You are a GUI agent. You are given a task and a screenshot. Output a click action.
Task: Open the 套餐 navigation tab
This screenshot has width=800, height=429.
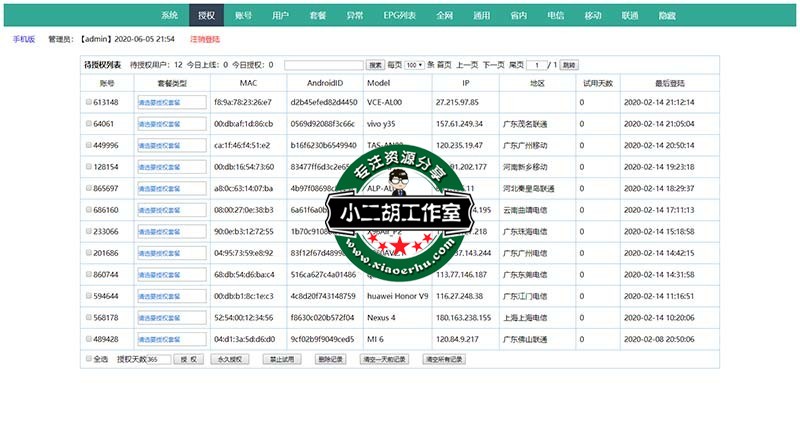(317, 16)
